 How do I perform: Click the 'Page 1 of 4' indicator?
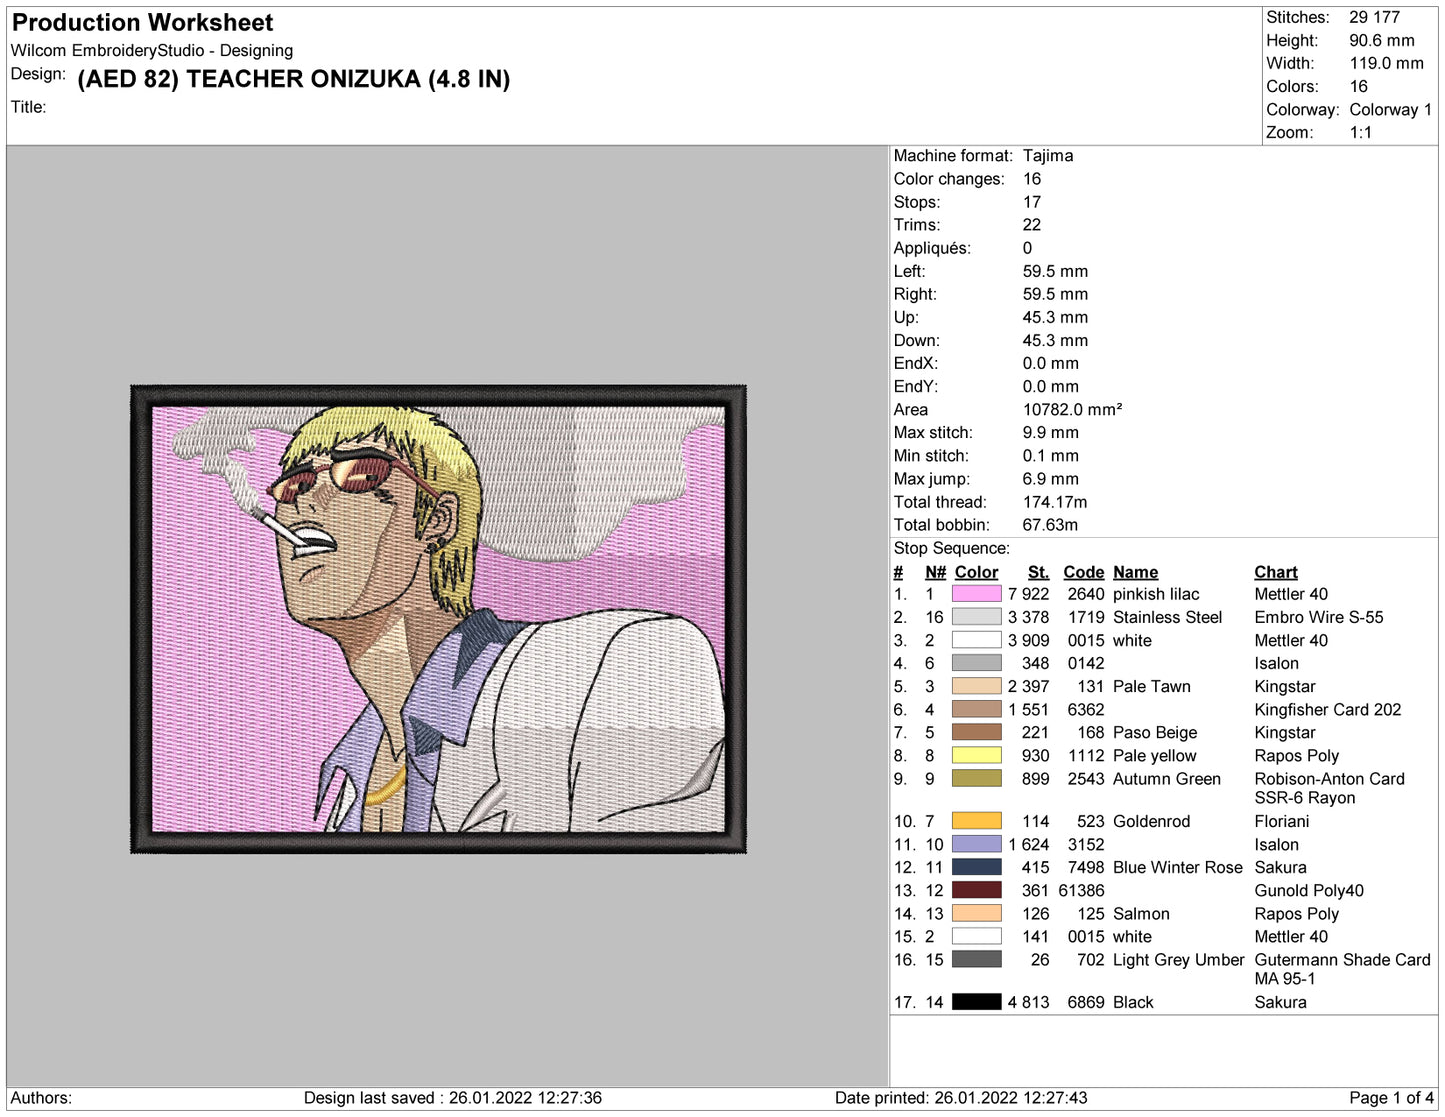(1391, 1097)
